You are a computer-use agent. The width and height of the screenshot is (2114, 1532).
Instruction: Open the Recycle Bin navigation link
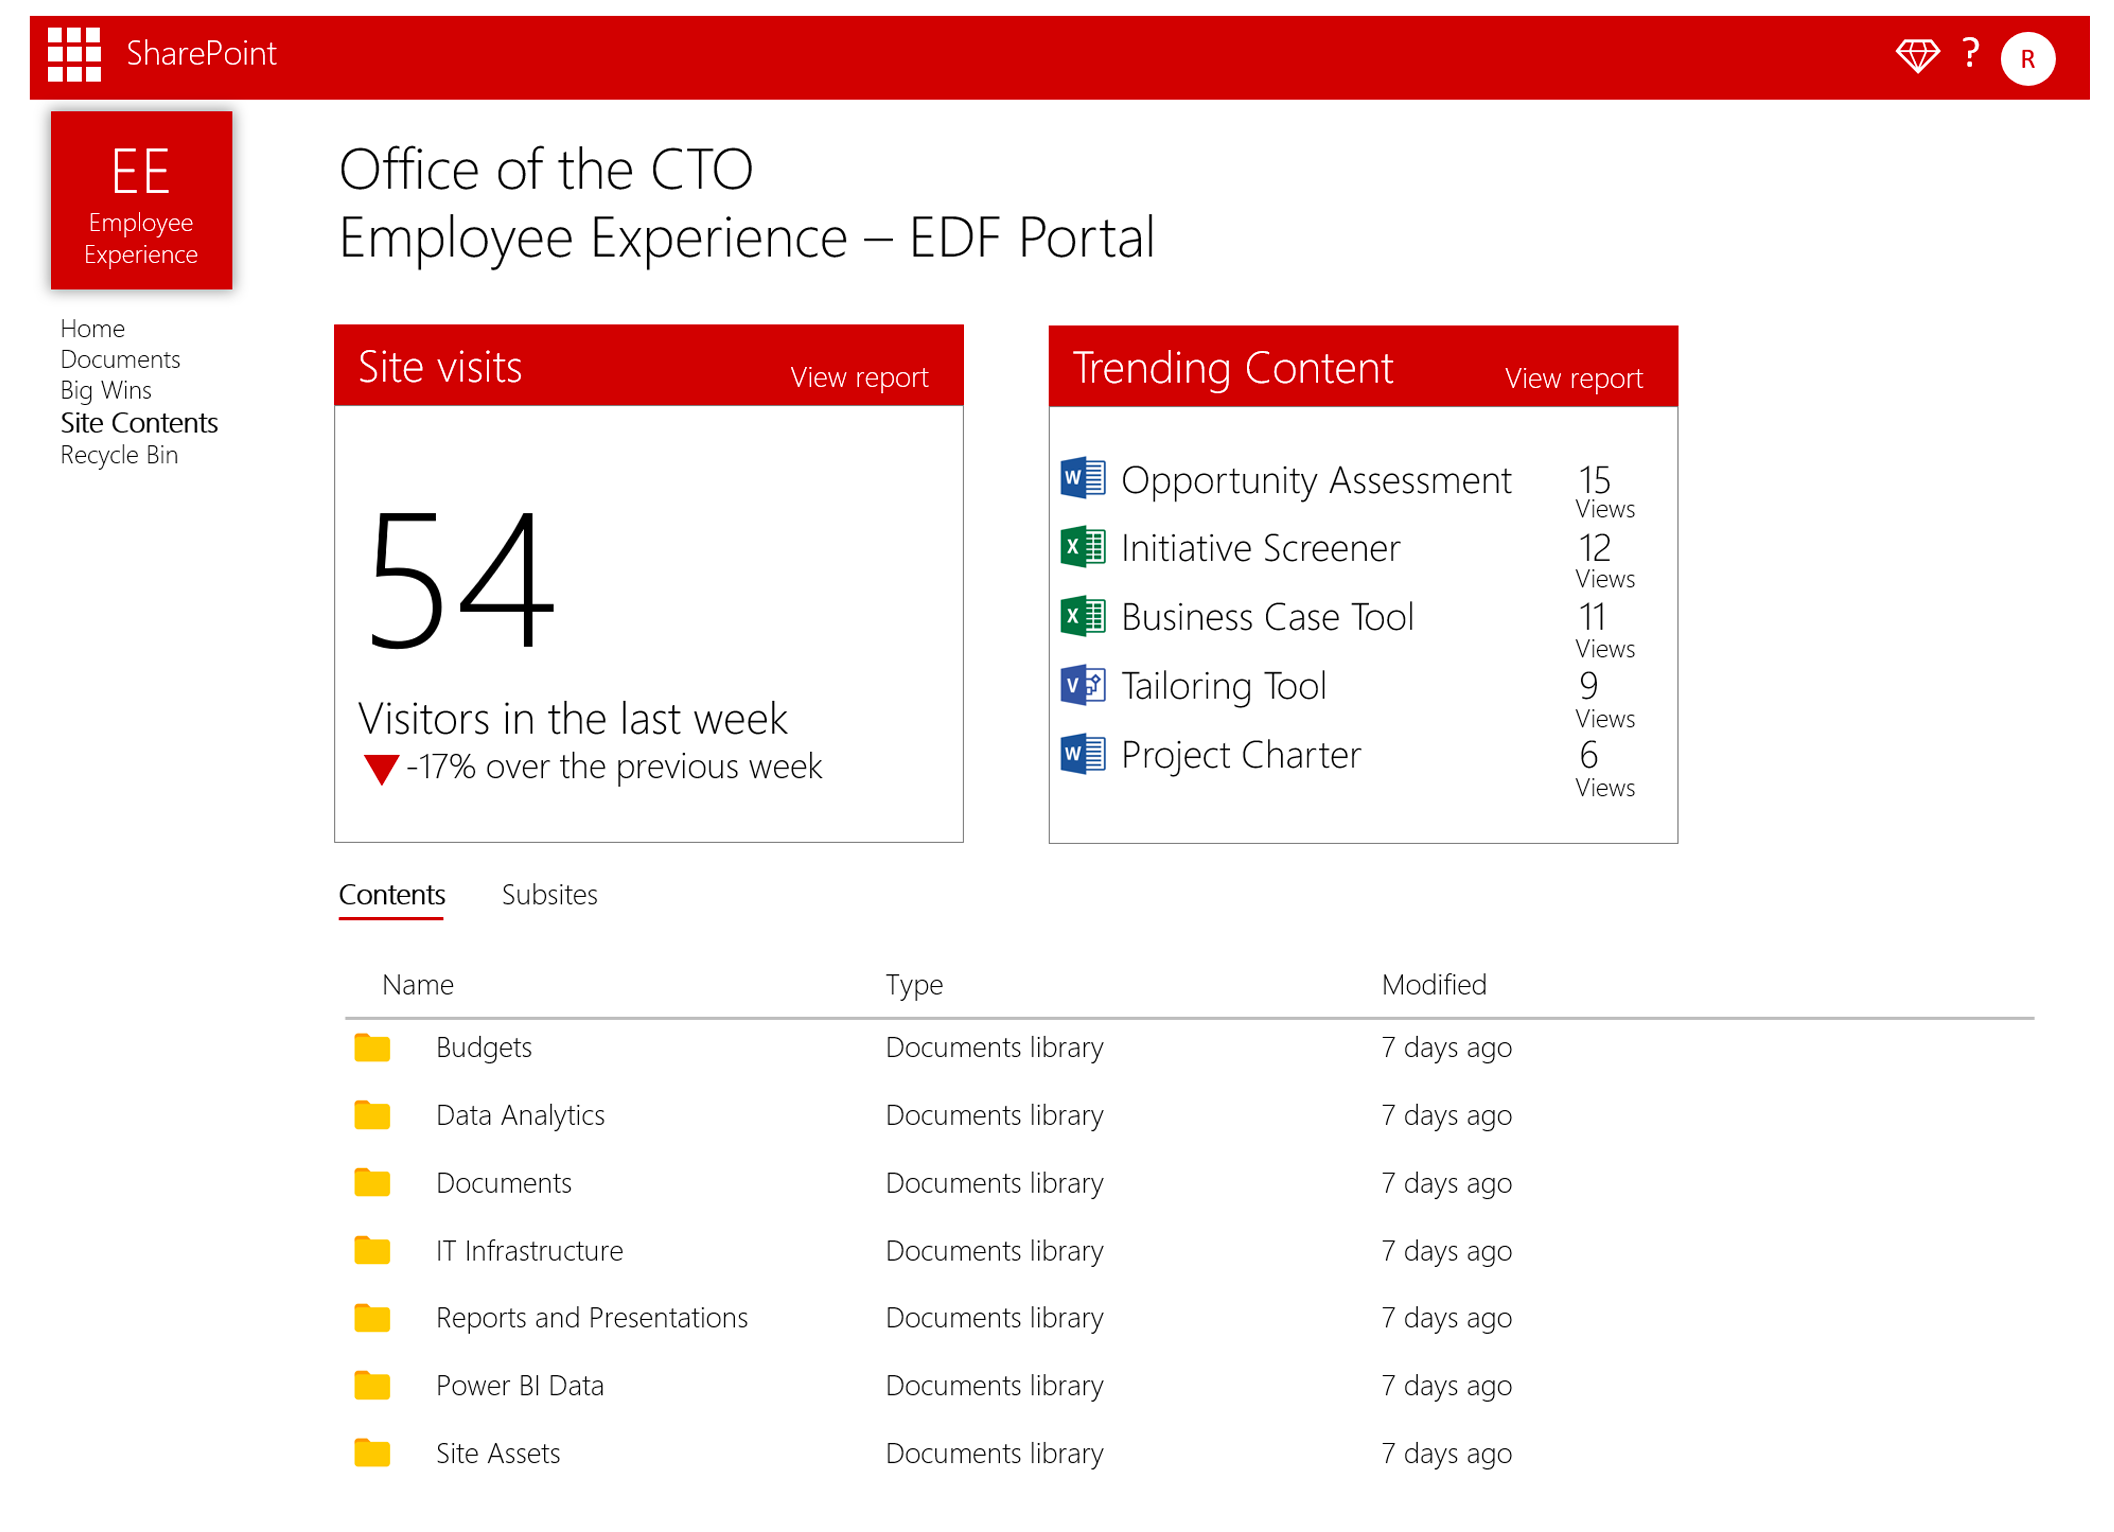(x=119, y=455)
